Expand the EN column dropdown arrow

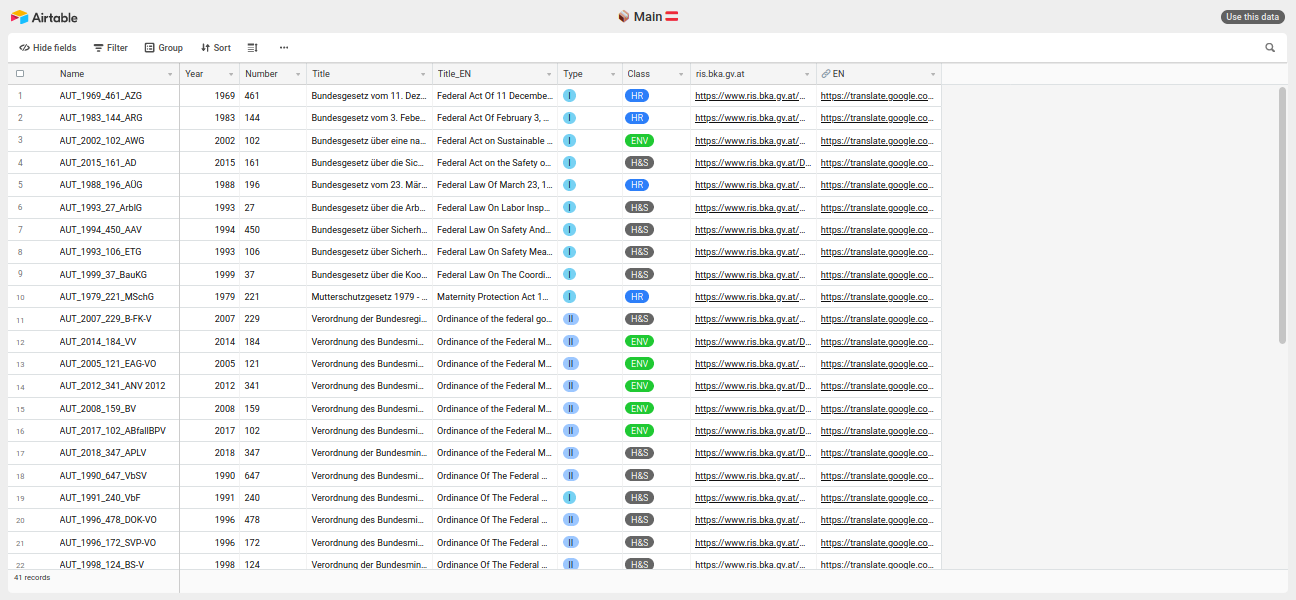[933, 75]
